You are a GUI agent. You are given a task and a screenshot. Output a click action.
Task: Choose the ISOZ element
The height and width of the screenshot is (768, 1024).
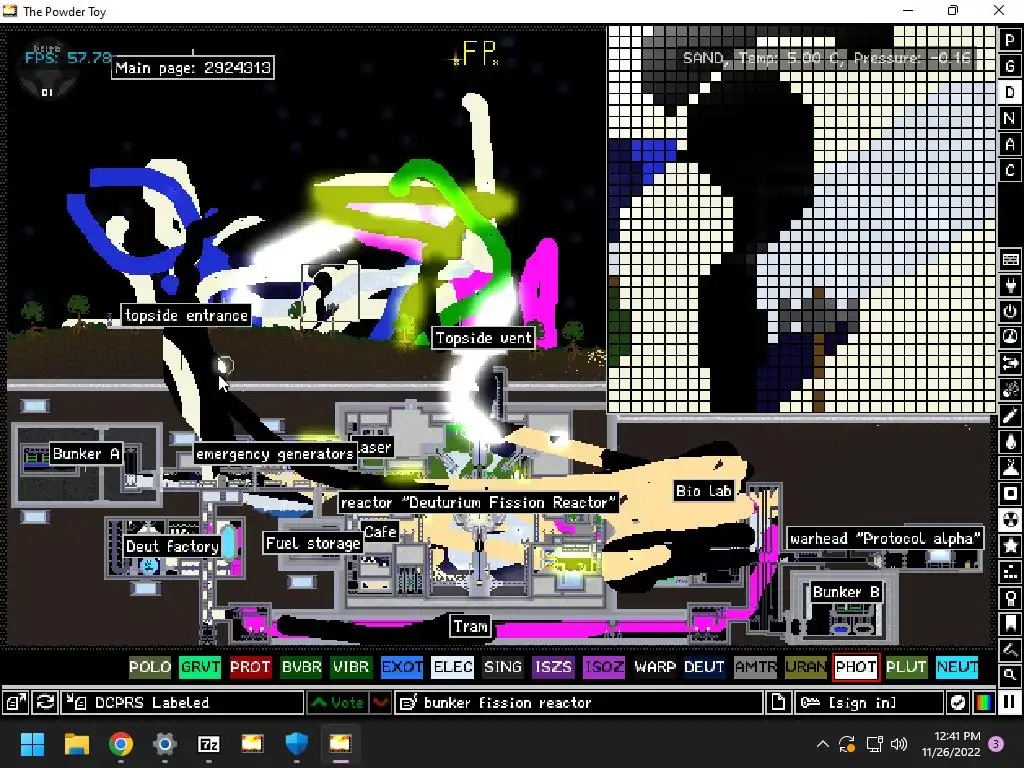[x=603, y=667]
